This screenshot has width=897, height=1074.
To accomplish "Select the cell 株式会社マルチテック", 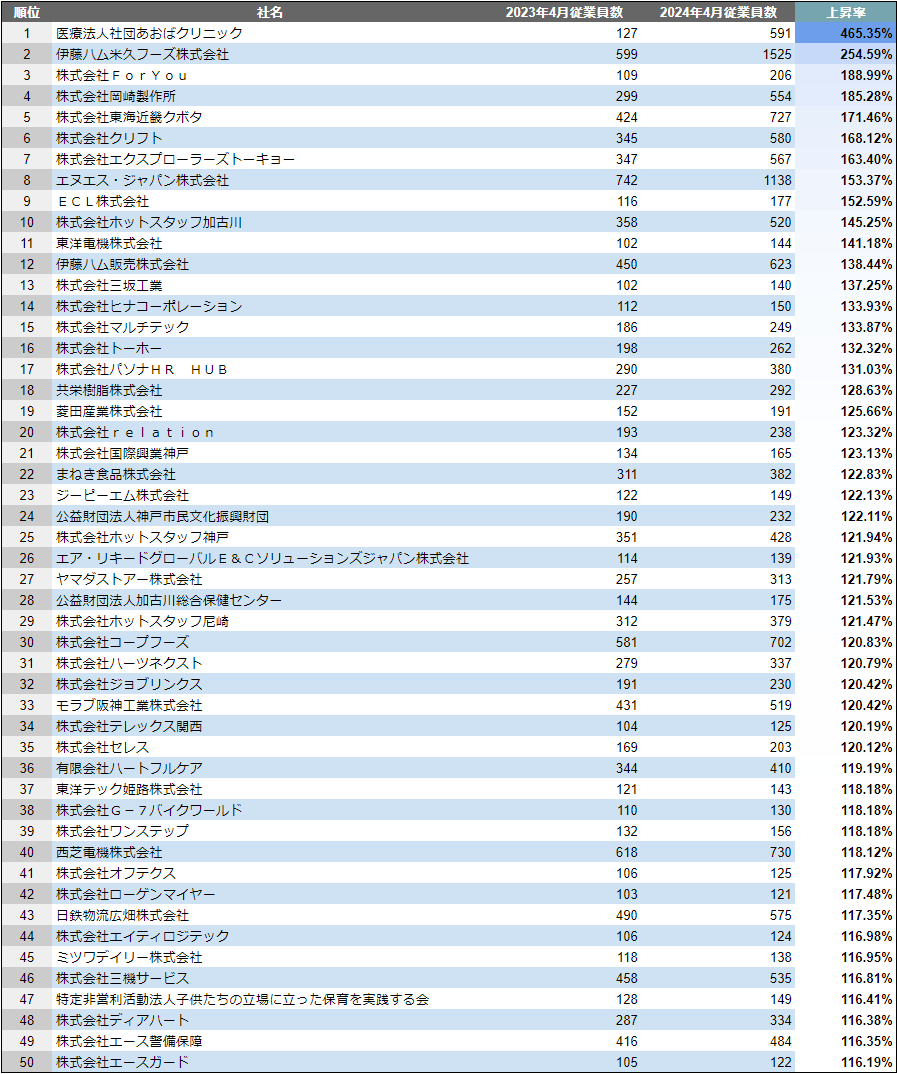I will (x=123, y=327).
